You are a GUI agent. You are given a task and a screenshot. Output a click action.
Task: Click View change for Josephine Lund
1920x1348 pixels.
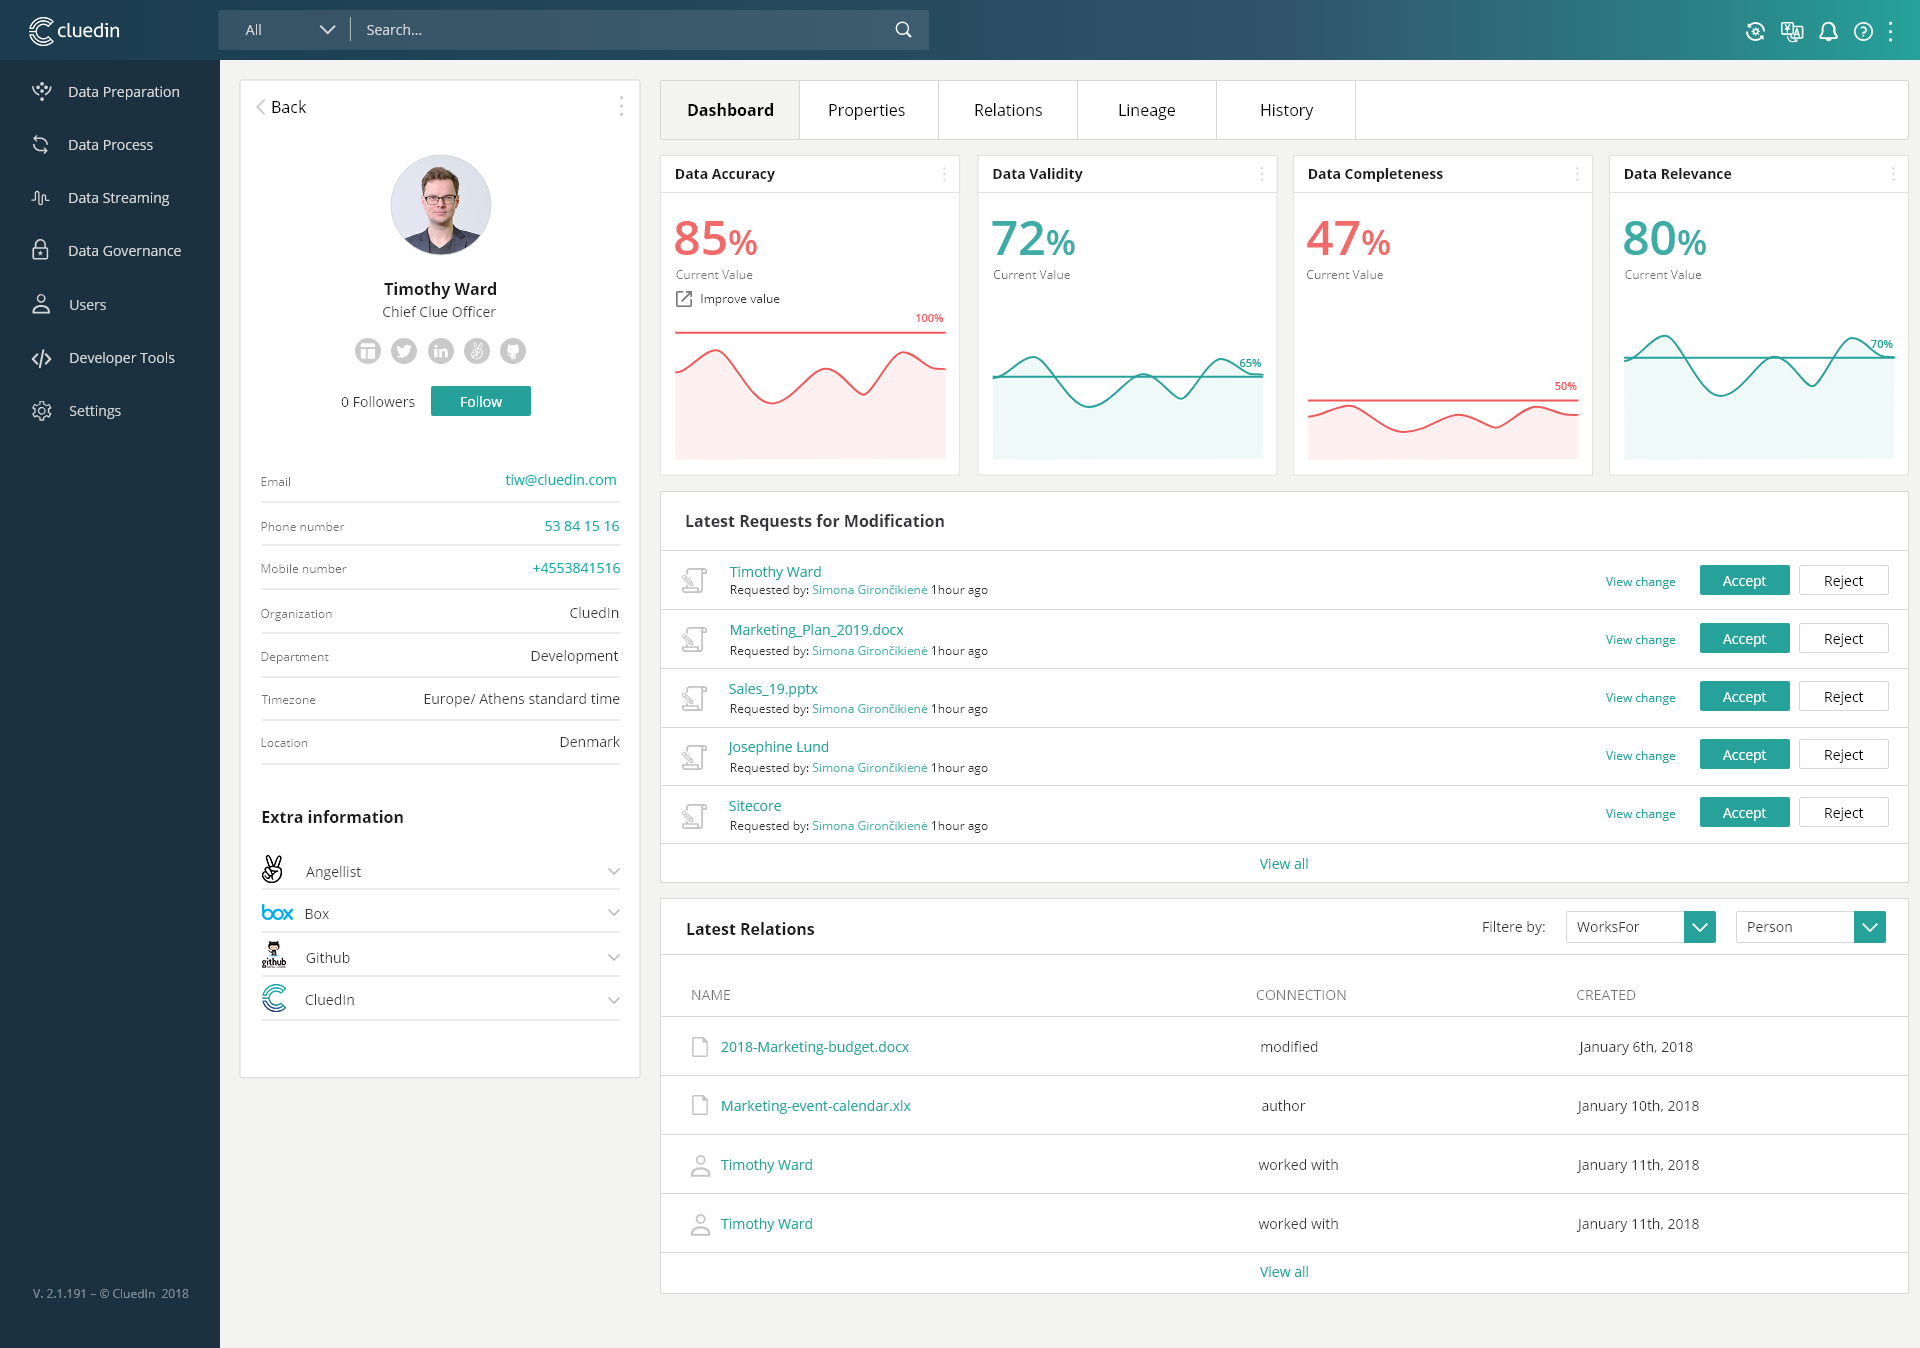[1640, 755]
